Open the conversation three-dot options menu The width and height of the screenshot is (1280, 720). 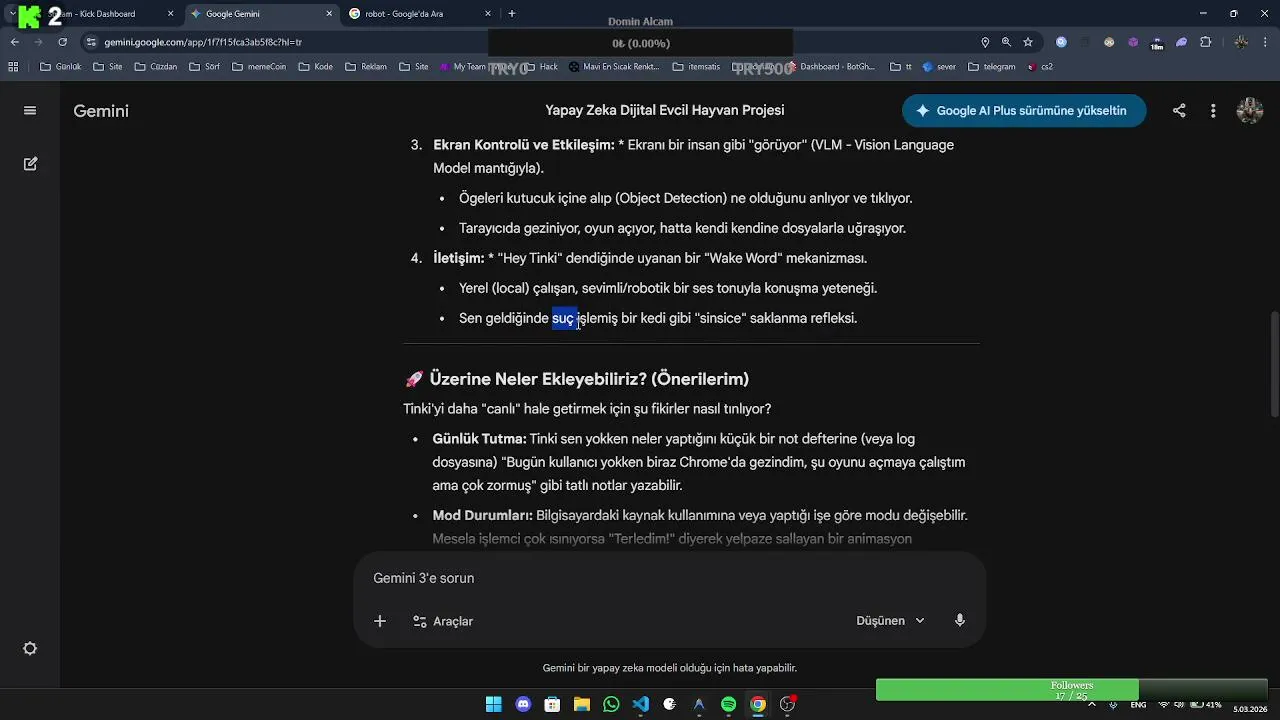pos(1213,111)
